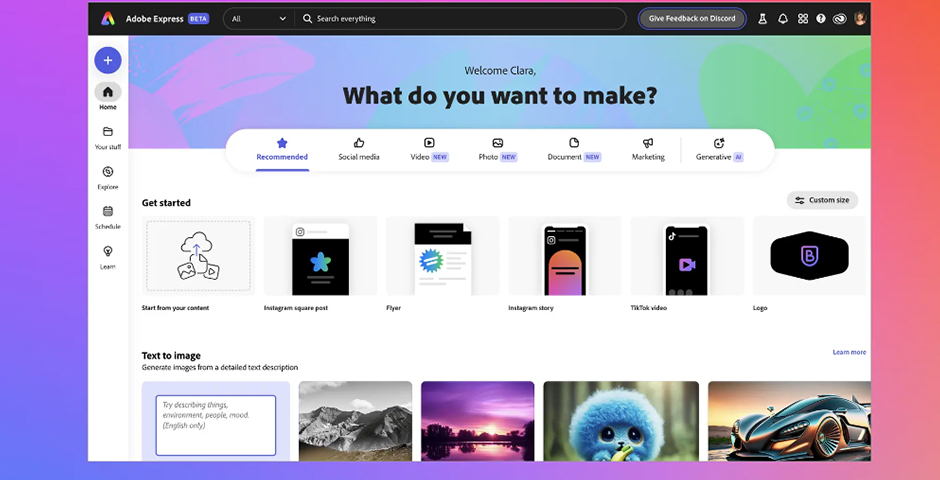Viewport: 940px width, 480px height.
Task: Click the Custom size button
Action: click(x=822, y=200)
